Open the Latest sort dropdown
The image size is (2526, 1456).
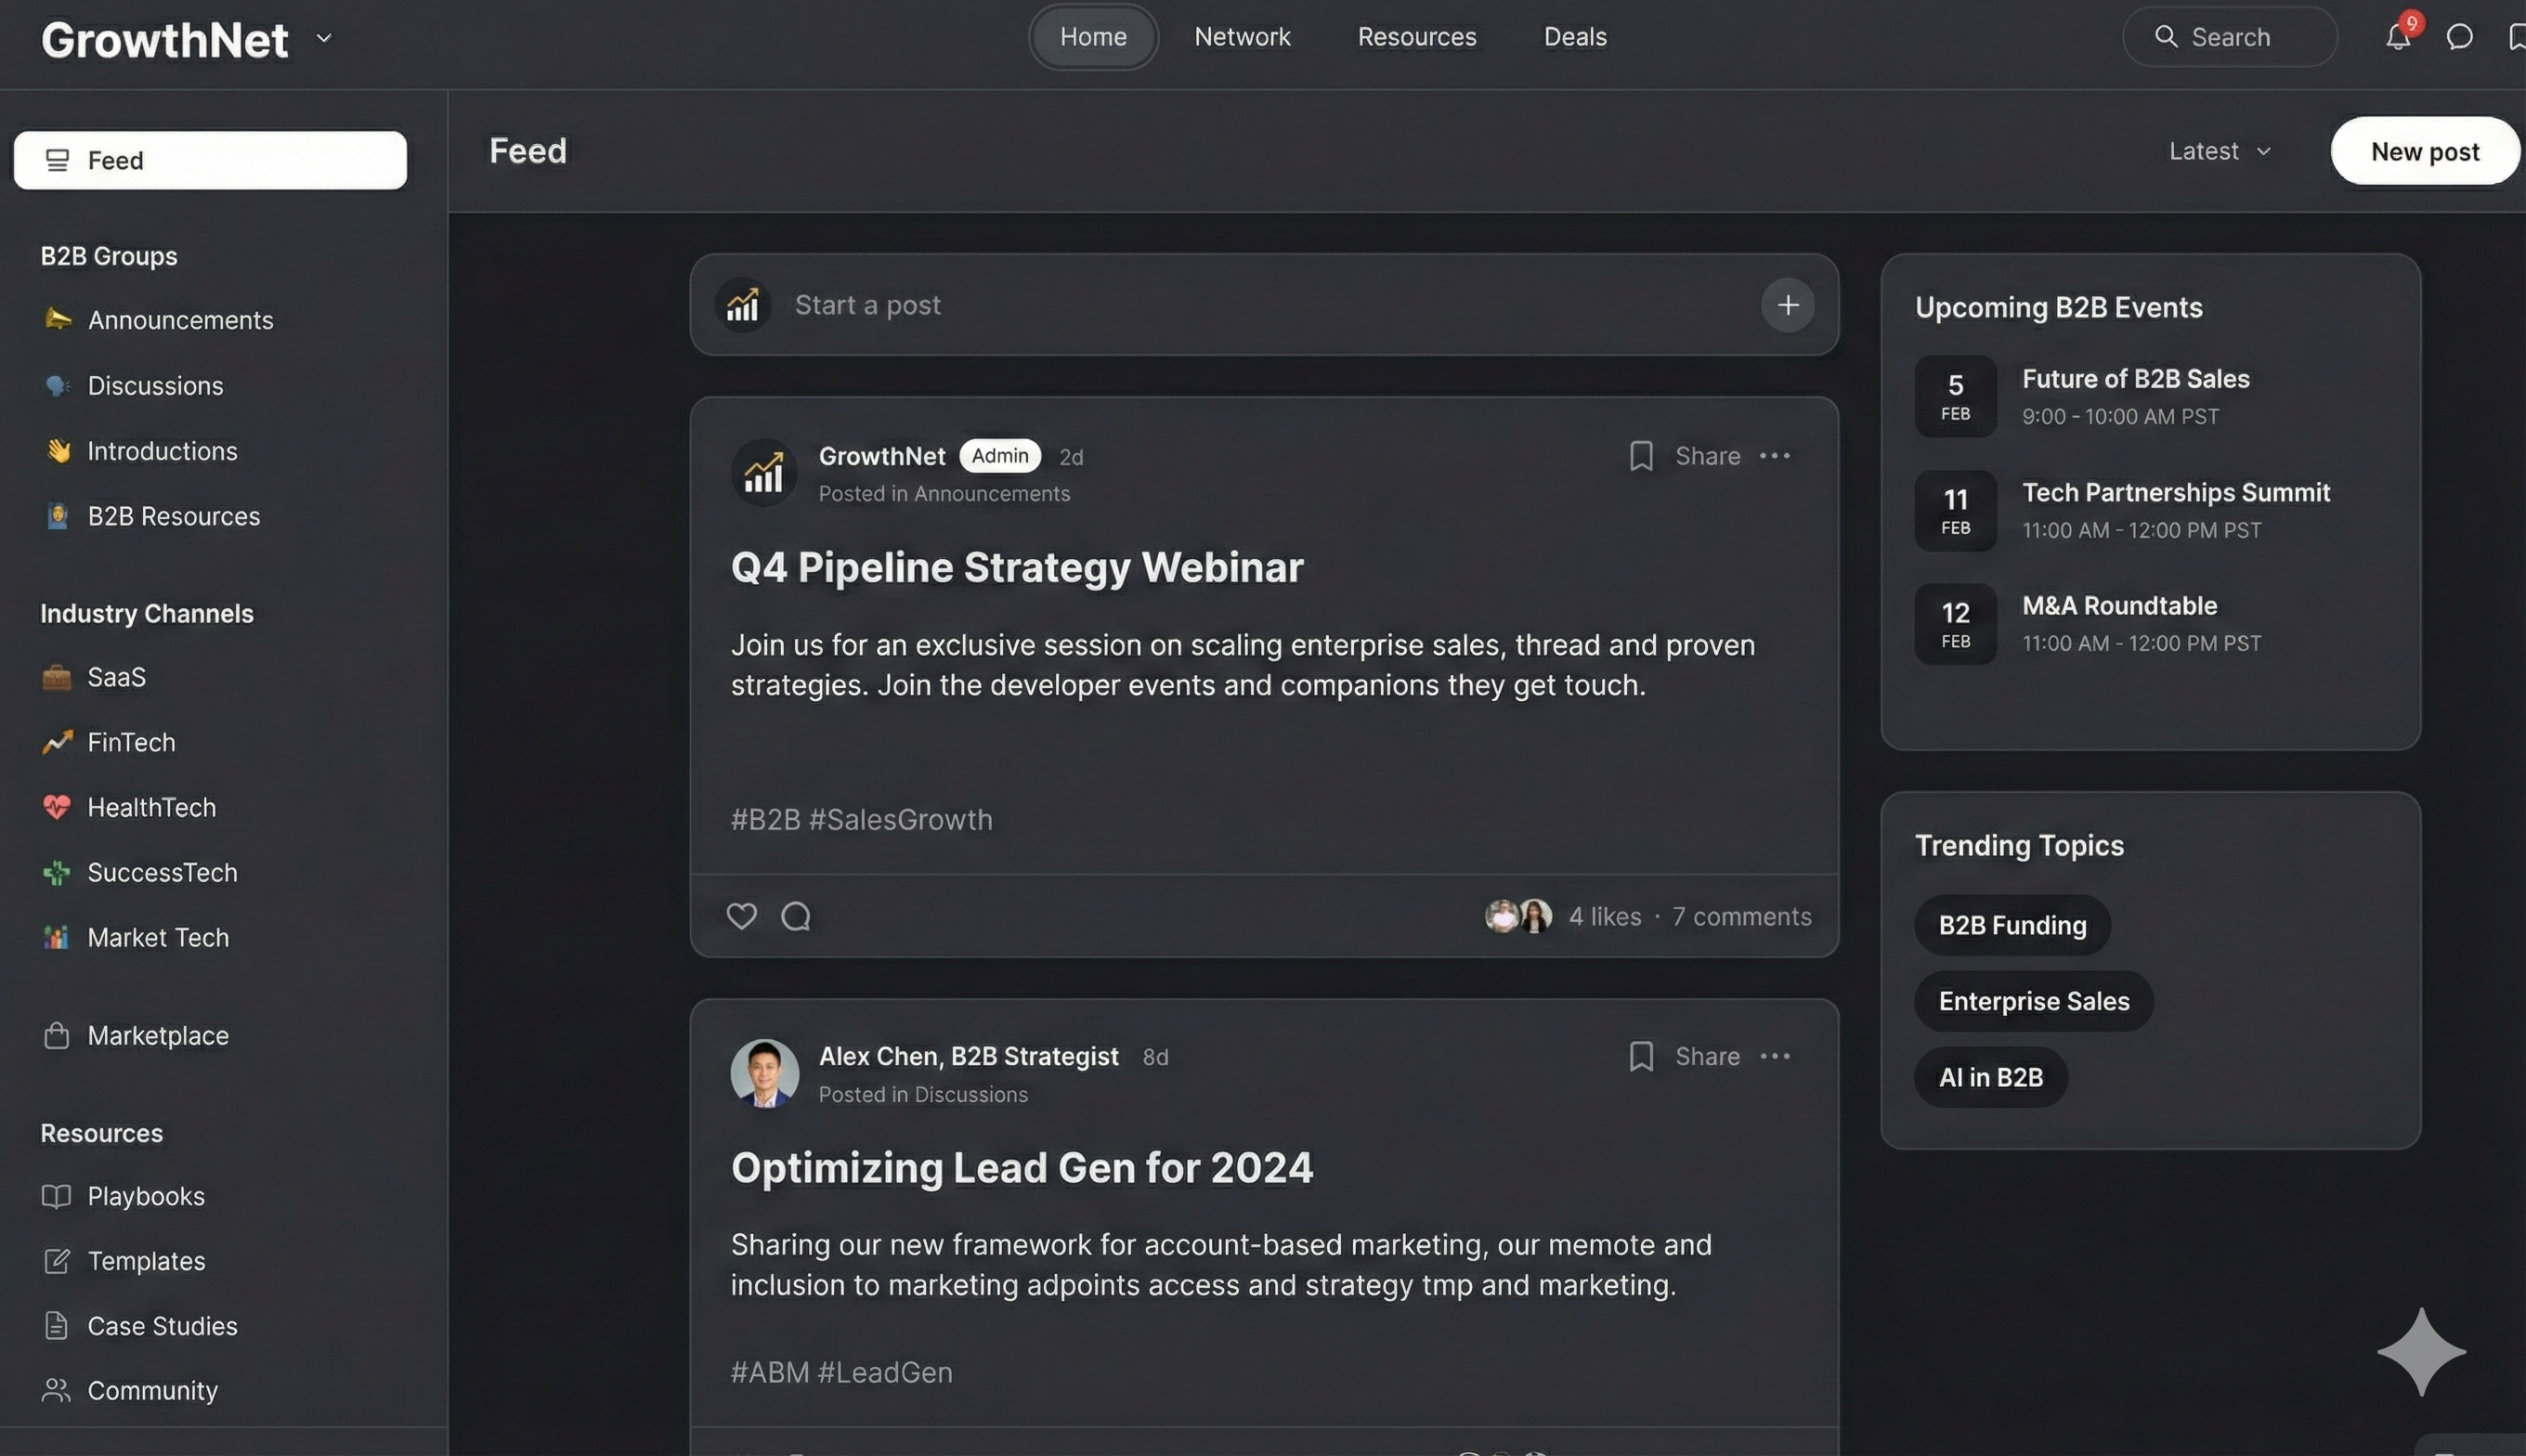pos(2220,151)
